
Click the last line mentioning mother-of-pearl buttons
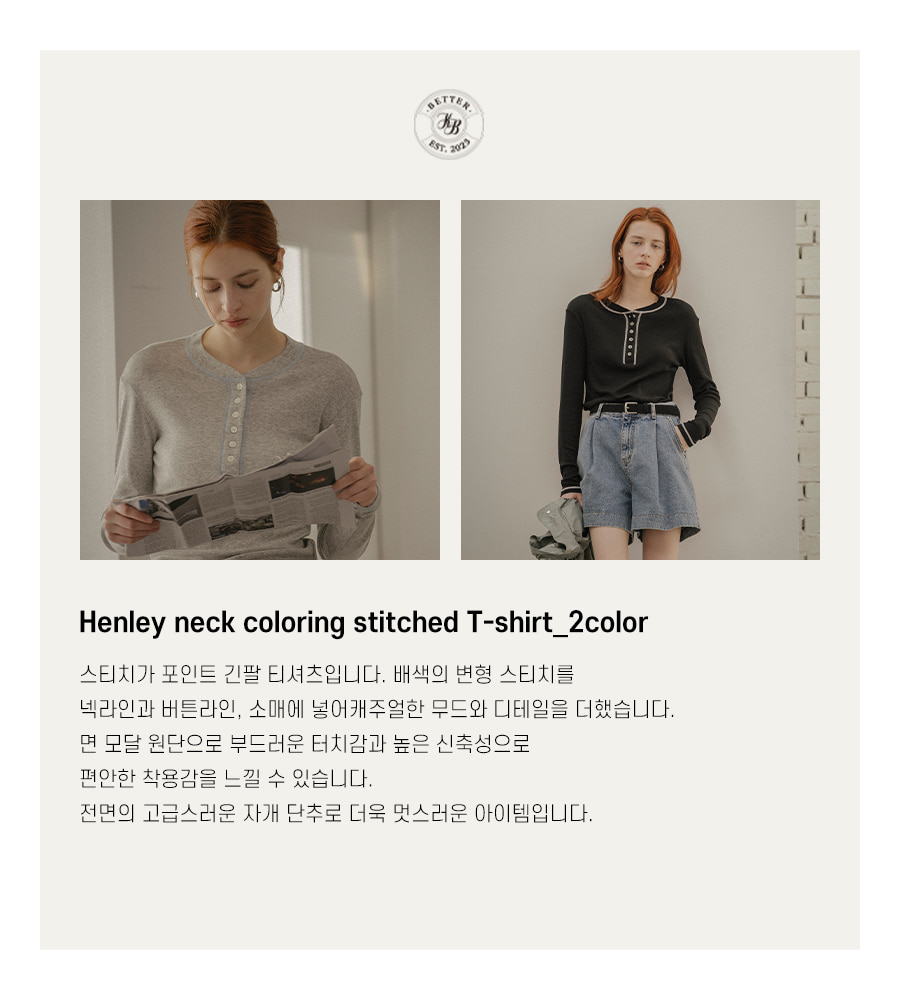tap(336, 813)
